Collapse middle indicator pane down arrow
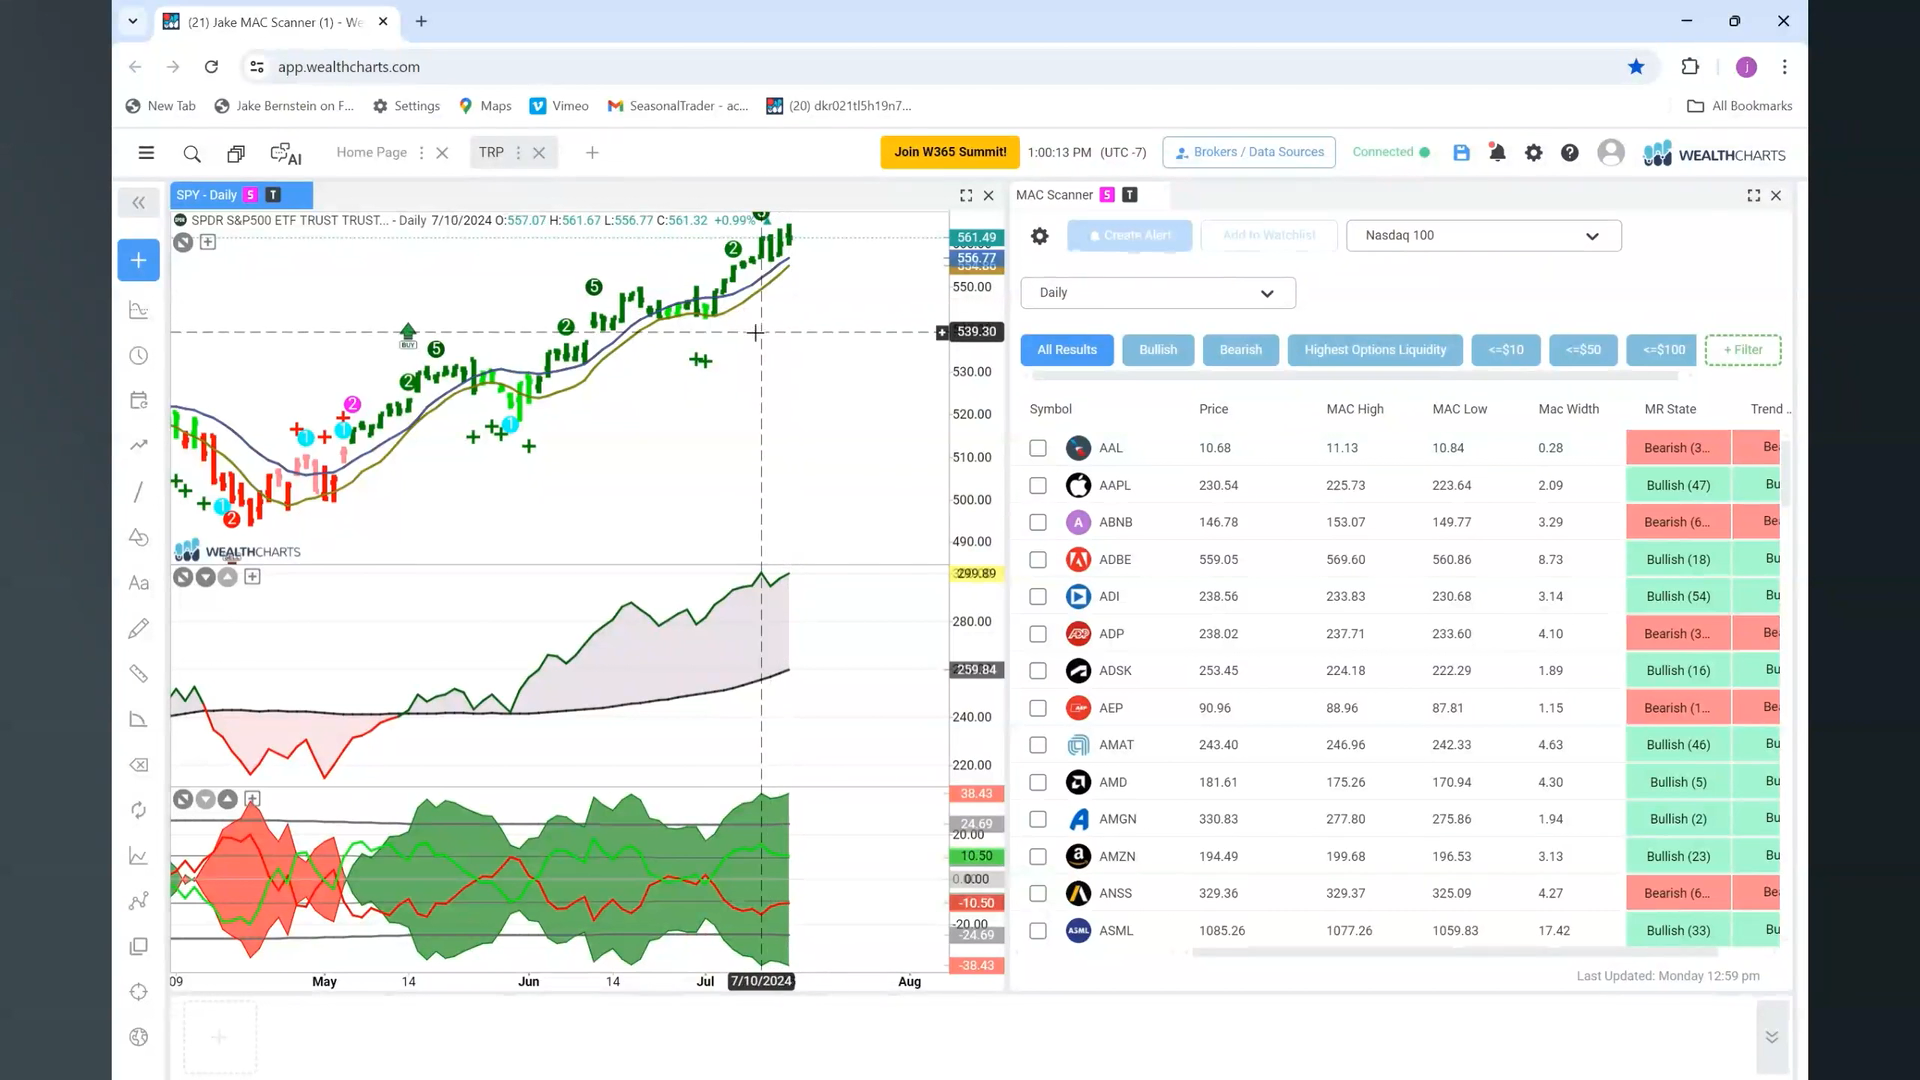This screenshot has height=1080, width=1920. click(x=206, y=577)
